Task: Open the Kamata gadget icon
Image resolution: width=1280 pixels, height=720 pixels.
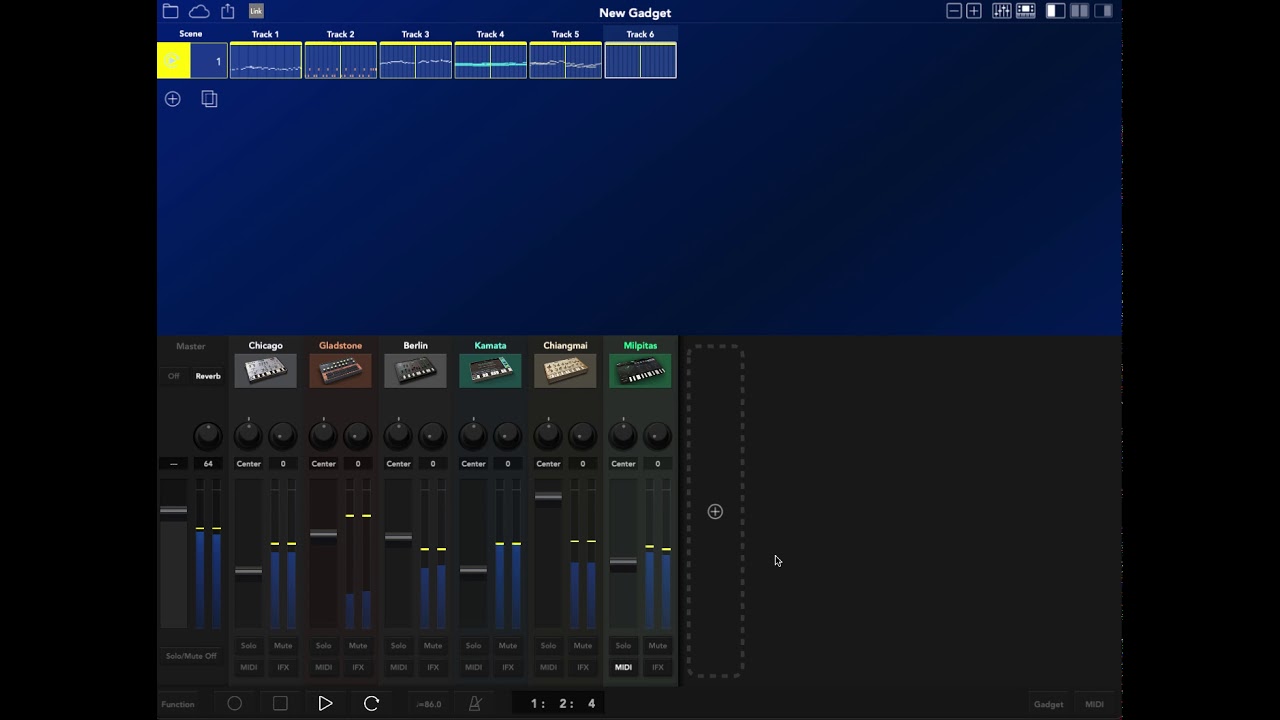Action: (490, 371)
